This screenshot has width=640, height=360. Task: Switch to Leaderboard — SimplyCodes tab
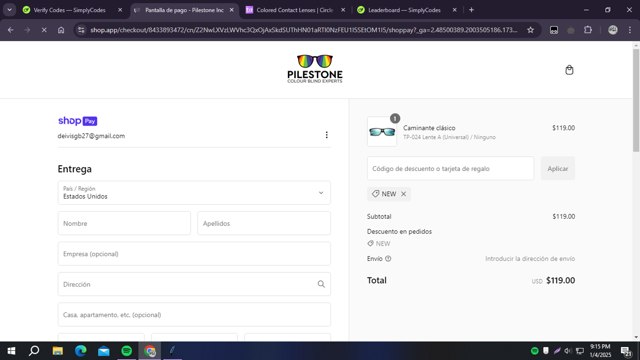tap(404, 10)
